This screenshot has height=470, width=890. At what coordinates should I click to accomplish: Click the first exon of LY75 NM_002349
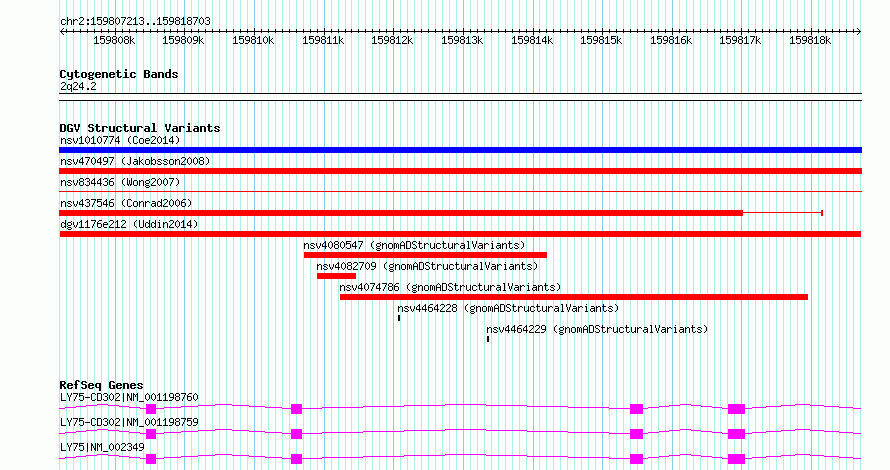pyautogui.click(x=151, y=459)
